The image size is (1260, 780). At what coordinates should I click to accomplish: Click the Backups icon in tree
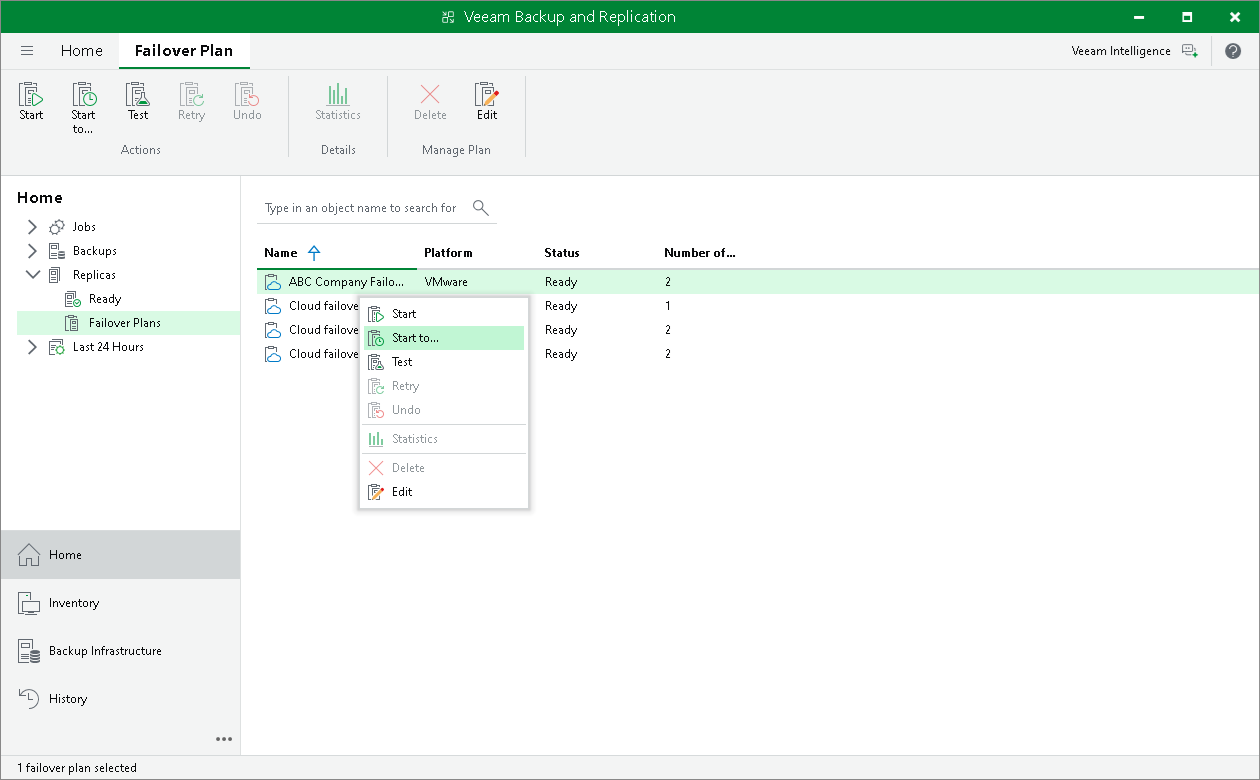pyautogui.click(x=57, y=251)
